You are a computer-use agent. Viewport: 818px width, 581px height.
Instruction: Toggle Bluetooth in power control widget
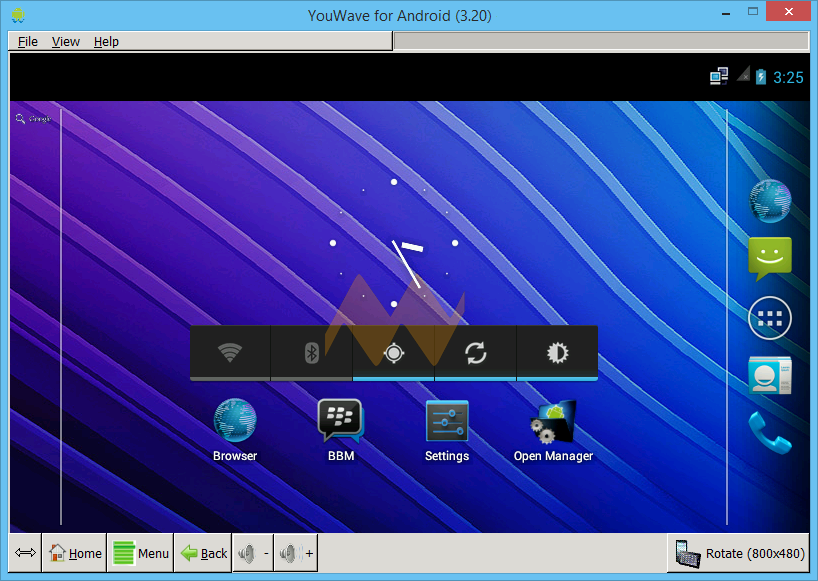[311, 353]
